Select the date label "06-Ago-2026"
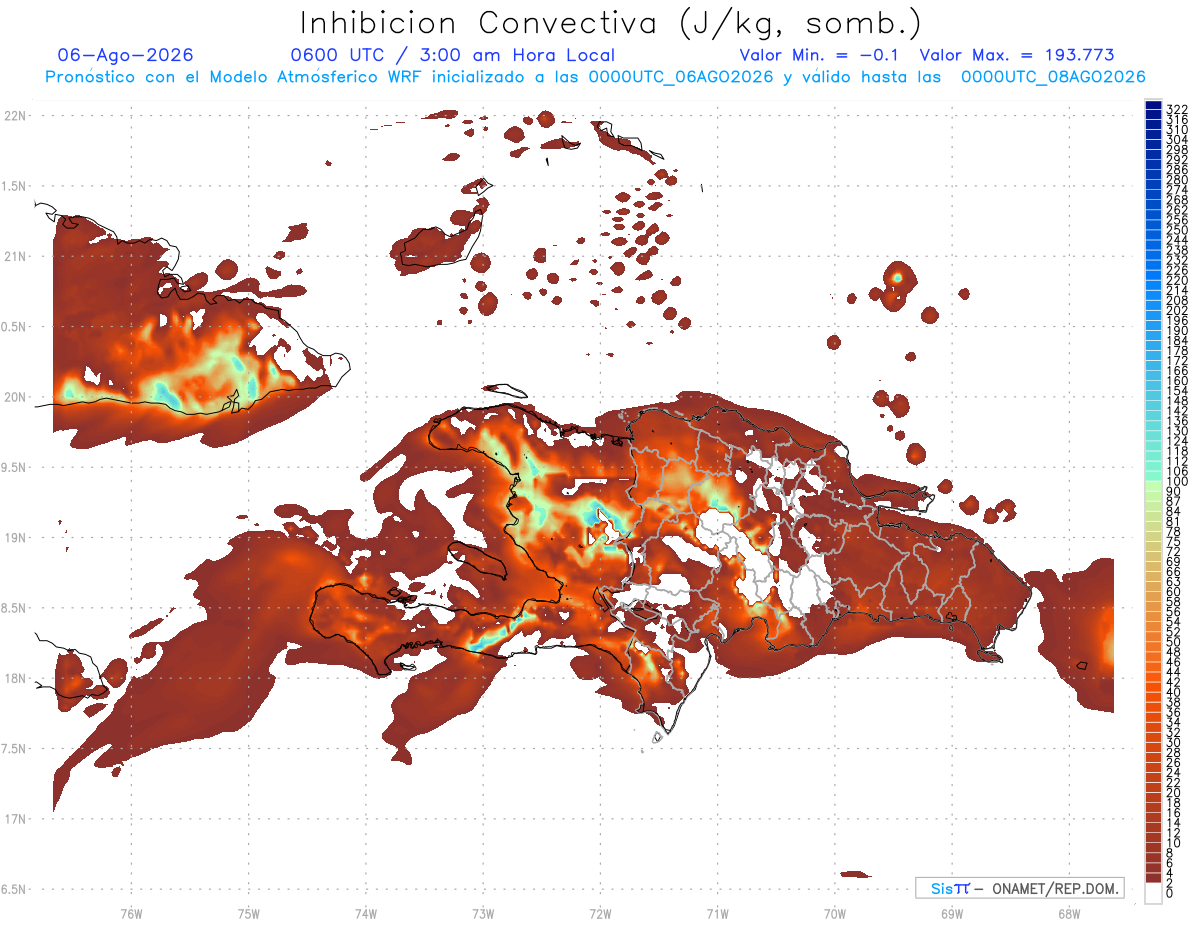Viewport: 1200px width, 927px height. pyautogui.click(x=126, y=56)
